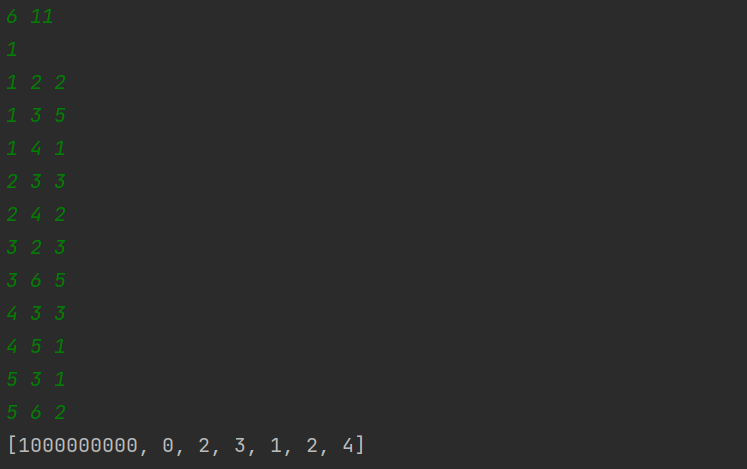Place cursor on line '1 4 1'

tap(36, 148)
